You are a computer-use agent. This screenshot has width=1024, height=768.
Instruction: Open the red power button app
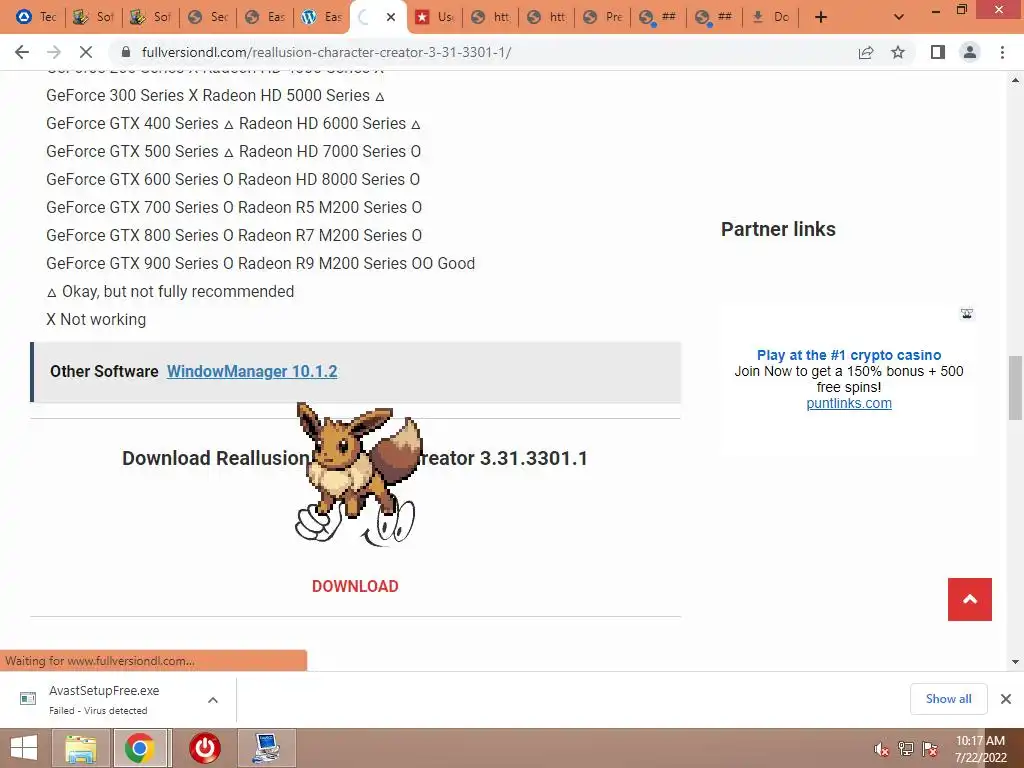[x=204, y=748]
